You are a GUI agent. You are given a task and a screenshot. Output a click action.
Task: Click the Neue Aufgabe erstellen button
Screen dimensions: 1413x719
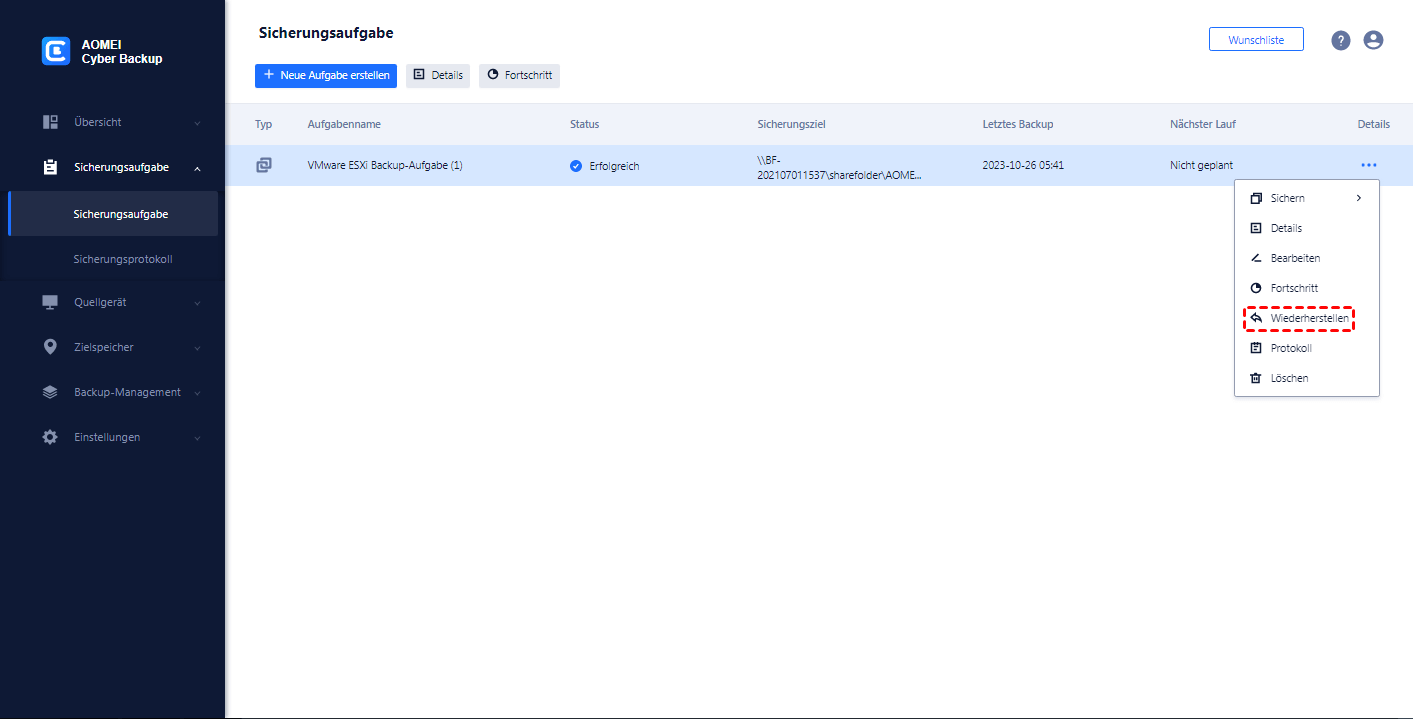pyautogui.click(x=326, y=75)
